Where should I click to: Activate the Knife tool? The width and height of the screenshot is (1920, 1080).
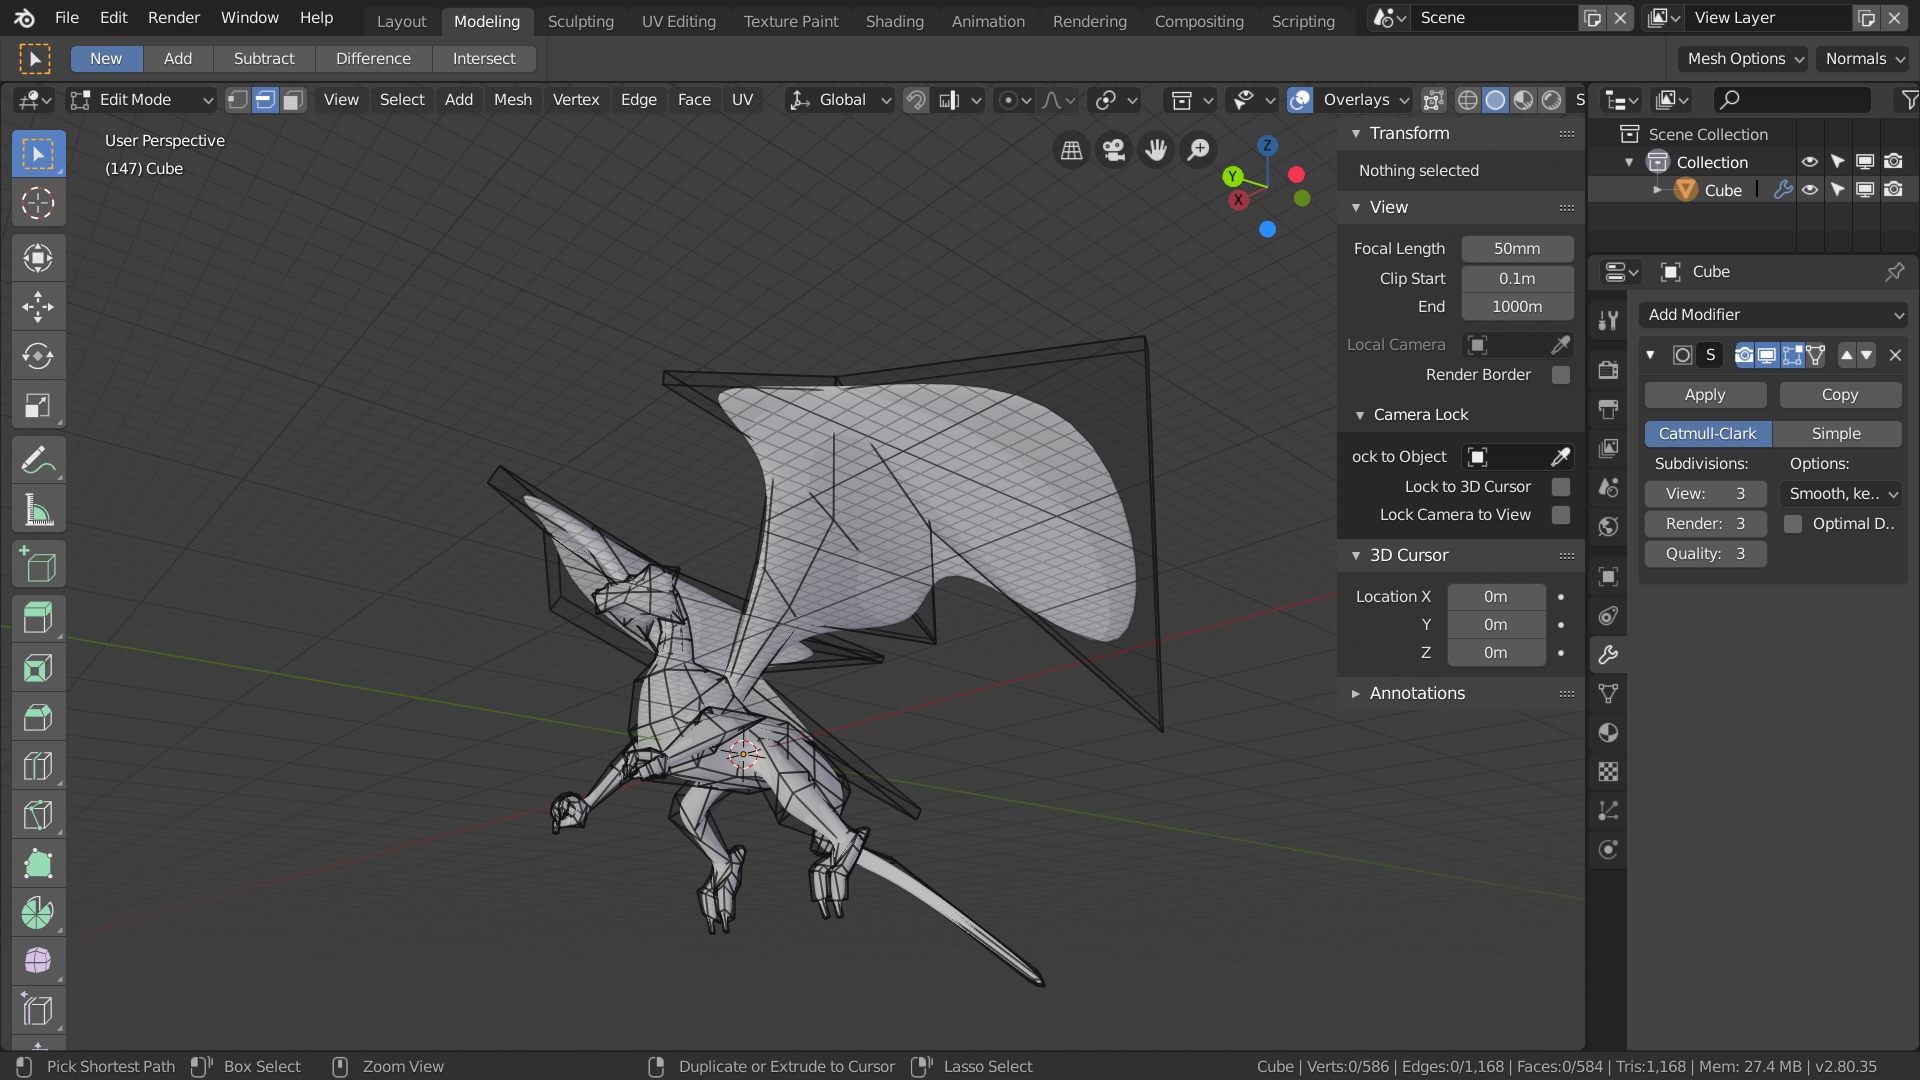[x=38, y=815]
